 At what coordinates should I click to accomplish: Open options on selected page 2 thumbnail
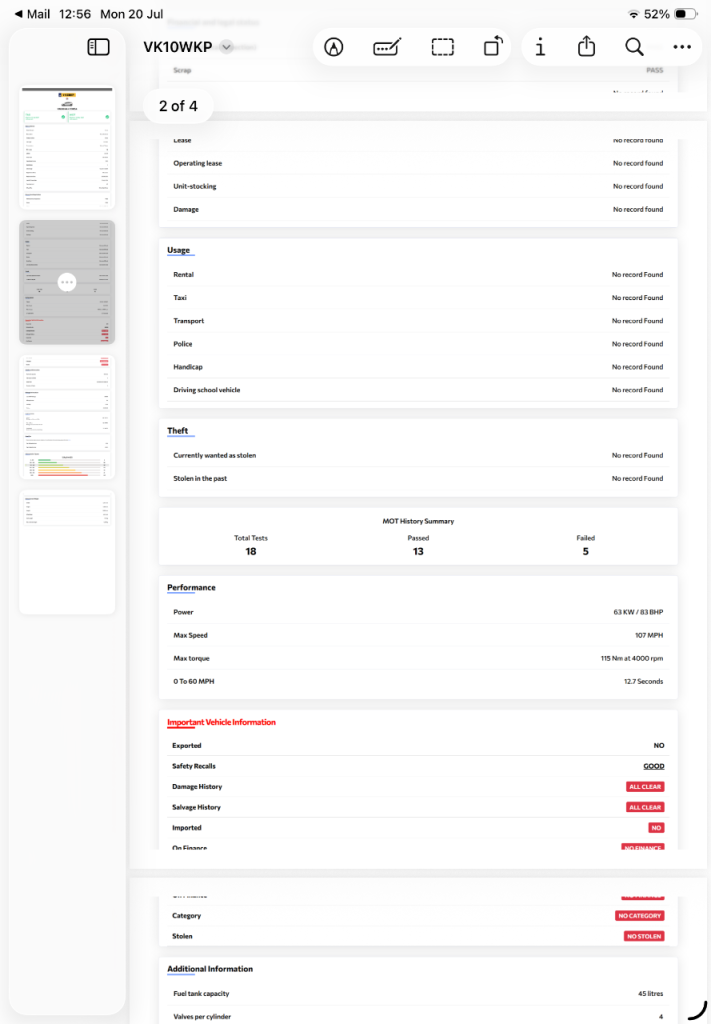pos(67,282)
